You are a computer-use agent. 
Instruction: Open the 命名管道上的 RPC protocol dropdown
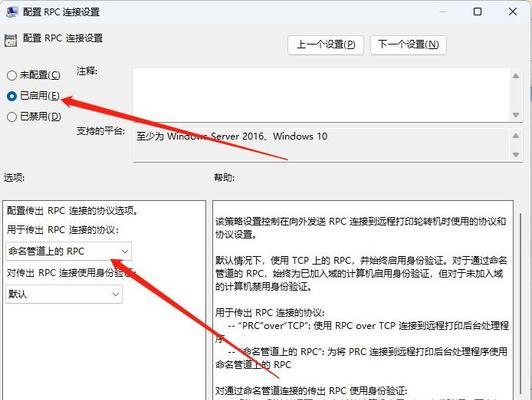[68, 251]
